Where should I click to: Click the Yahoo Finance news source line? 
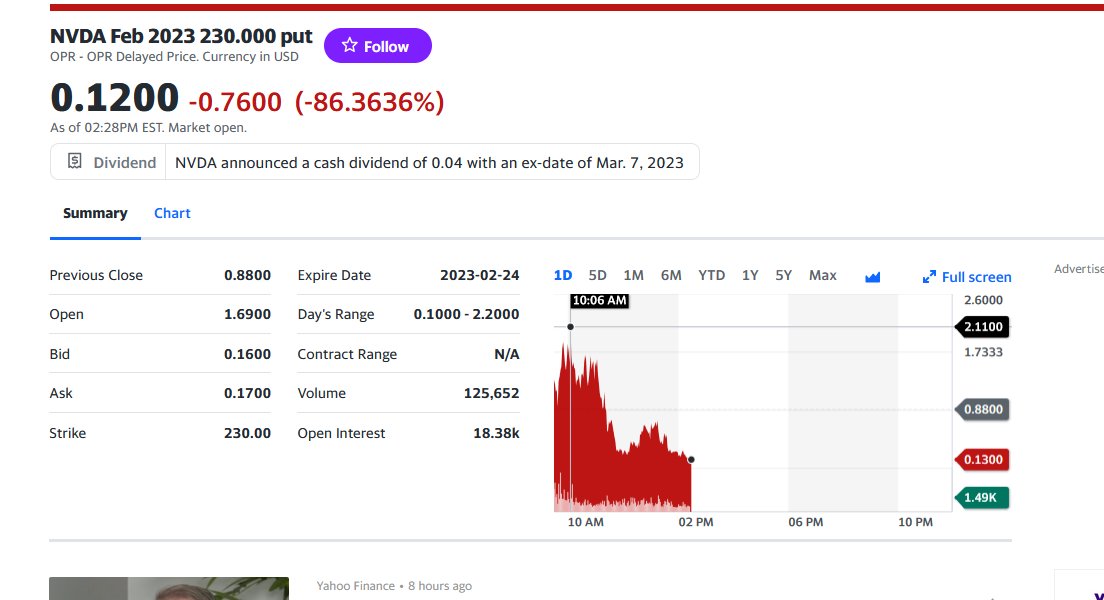(394, 586)
